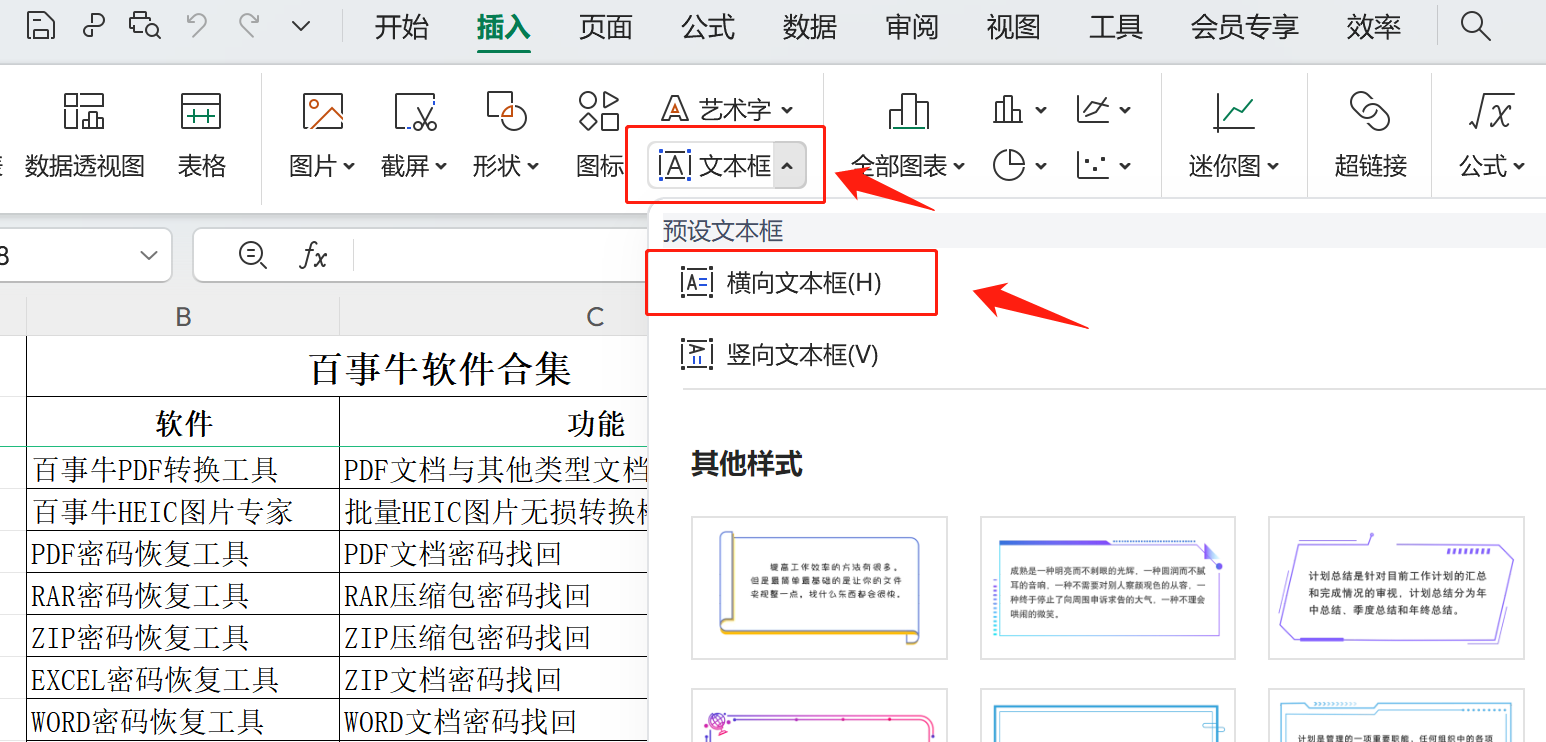Expand the 迷你图 dropdown arrow
The image size is (1546, 742).
point(1273,166)
